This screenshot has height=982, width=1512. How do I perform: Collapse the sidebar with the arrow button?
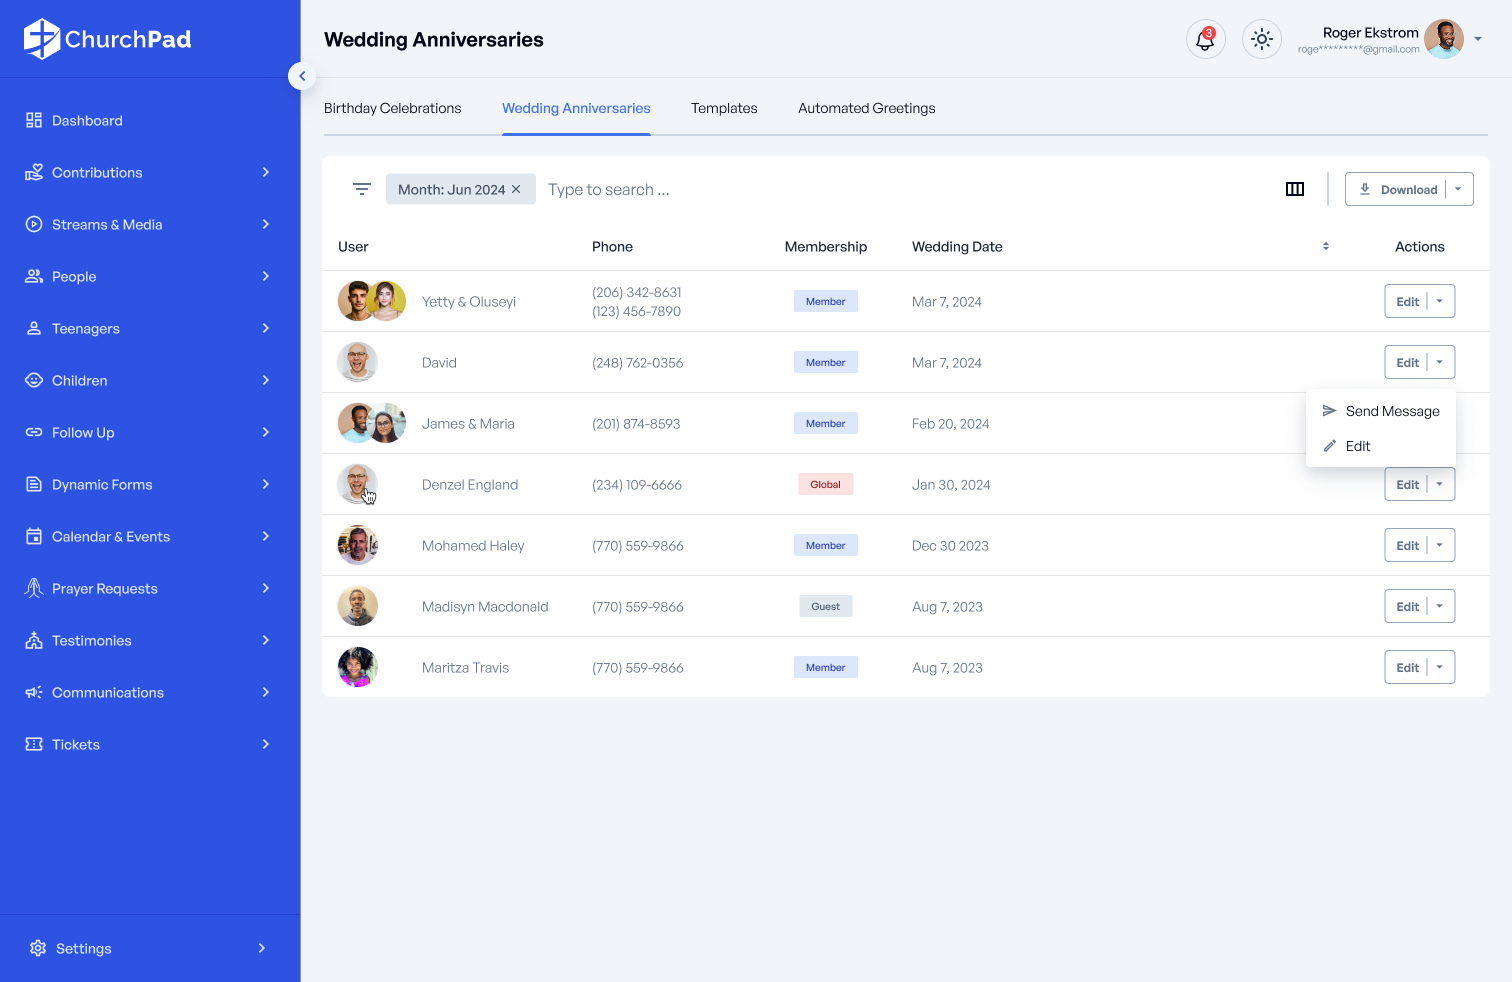(x=302, y=76)
